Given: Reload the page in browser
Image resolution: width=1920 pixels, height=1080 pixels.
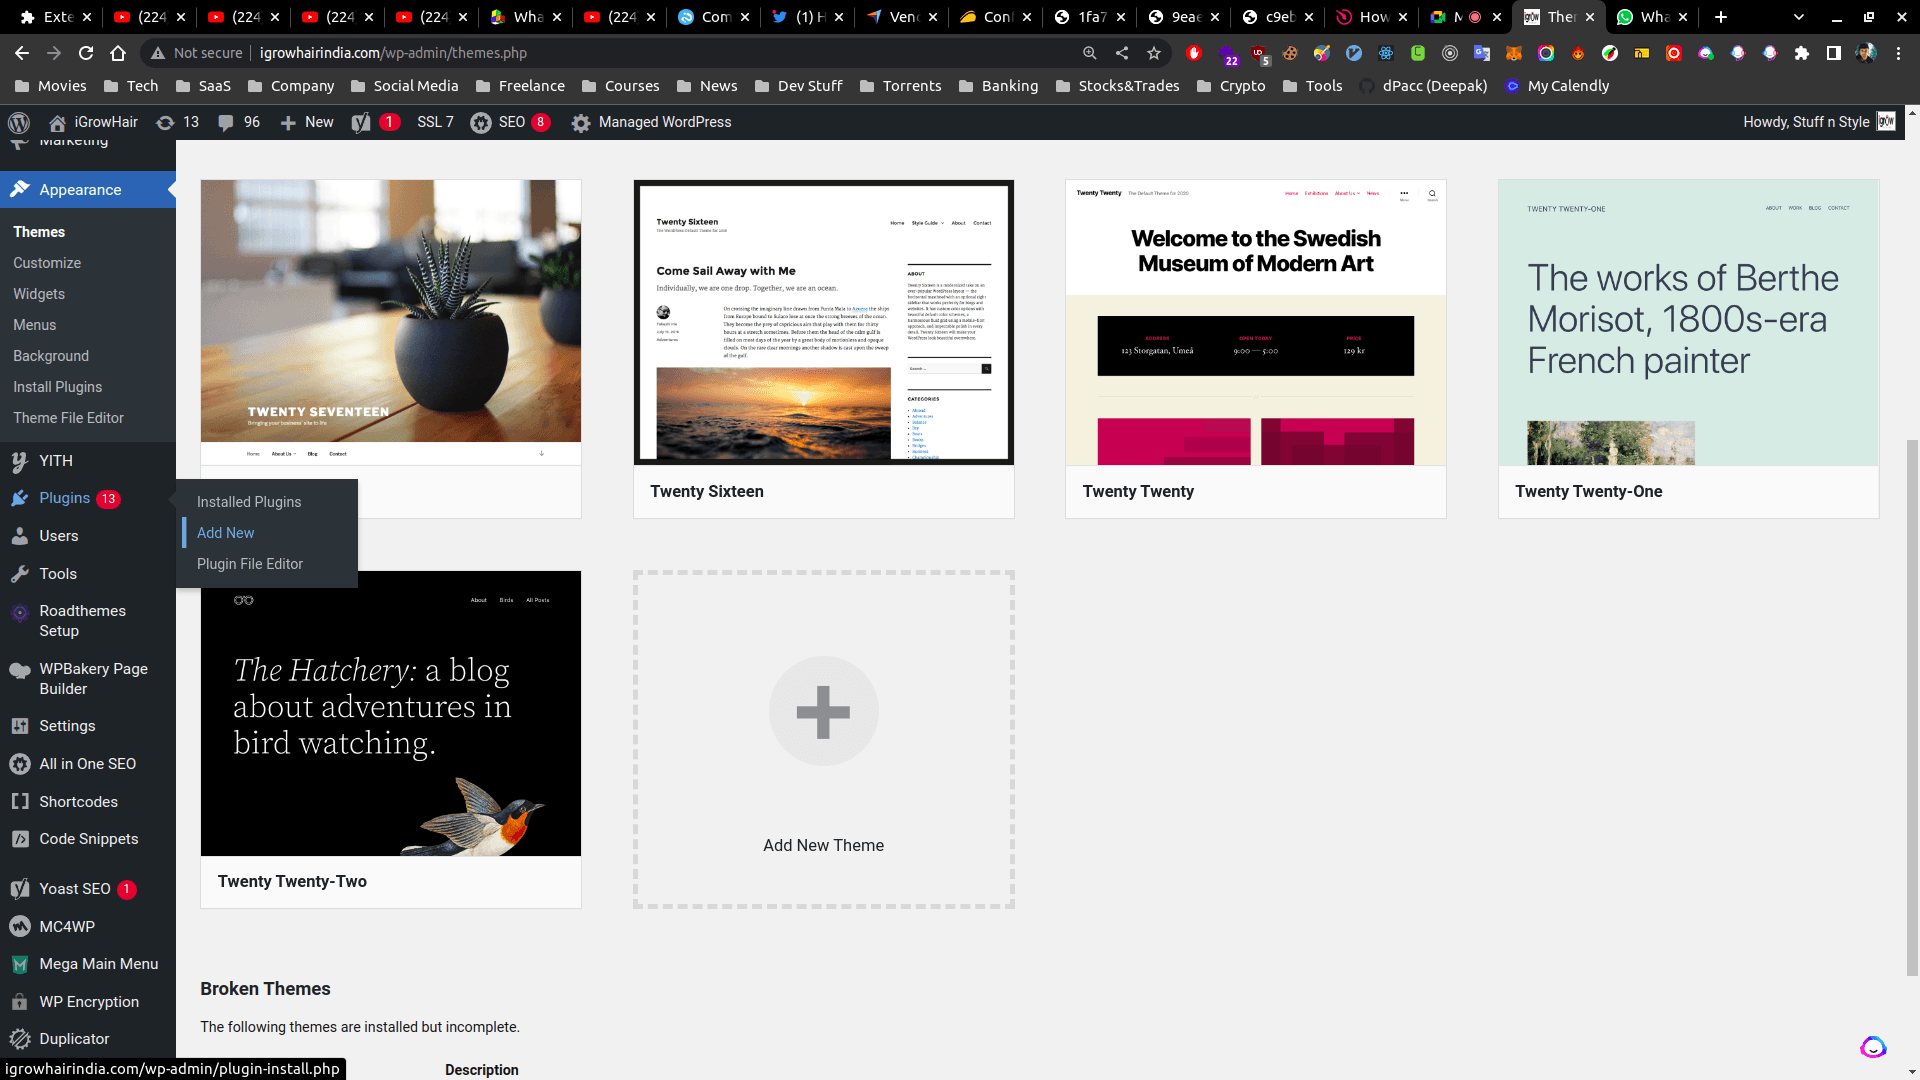Looking at the screenshot, I should click(86, 53).
